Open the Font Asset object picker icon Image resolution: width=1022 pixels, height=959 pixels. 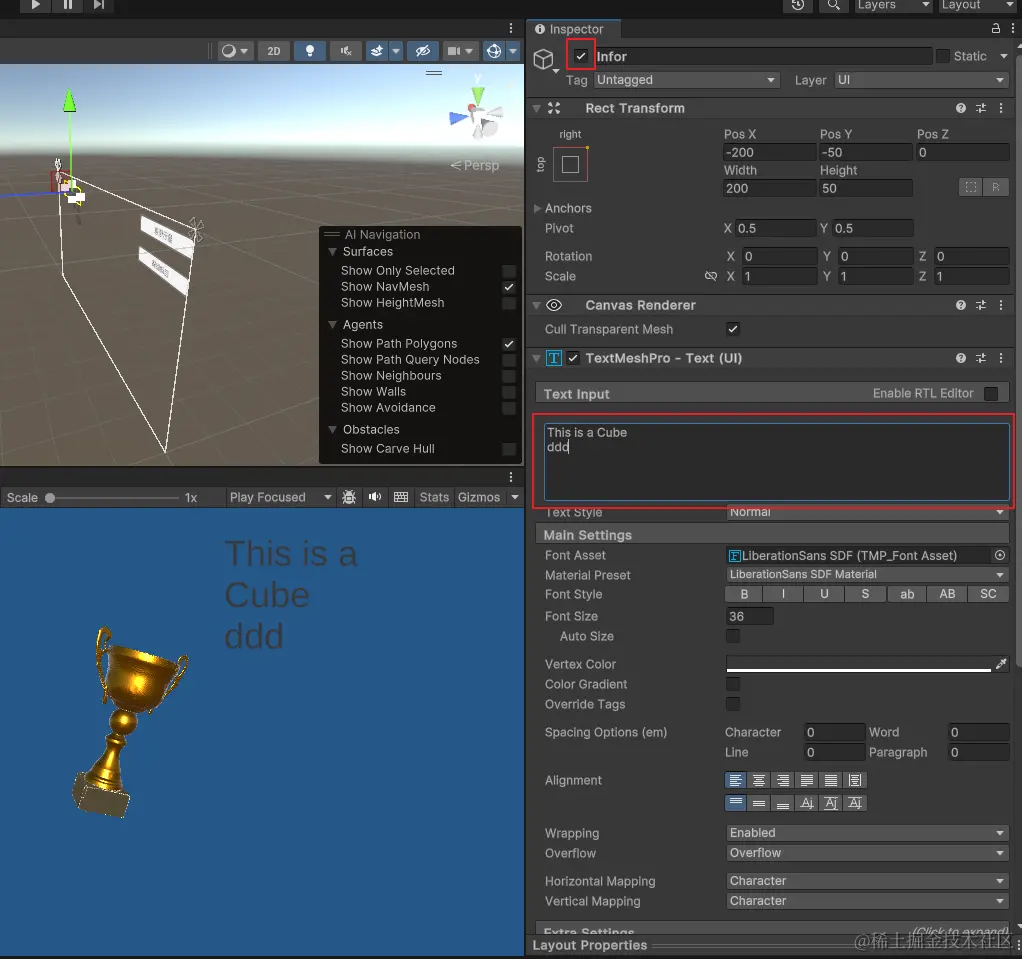(1000, 555)
